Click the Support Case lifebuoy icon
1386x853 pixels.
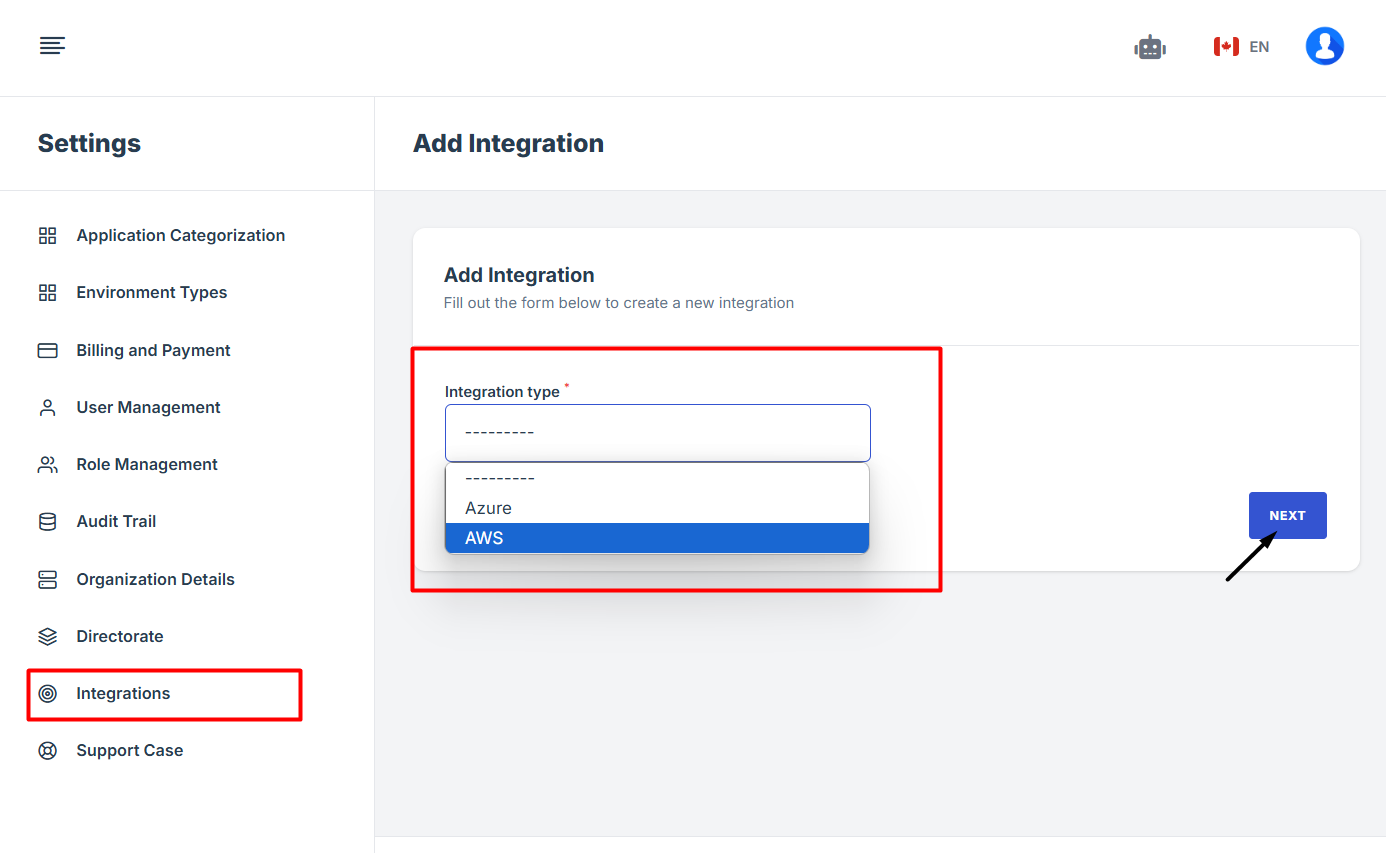coord(47,751)
